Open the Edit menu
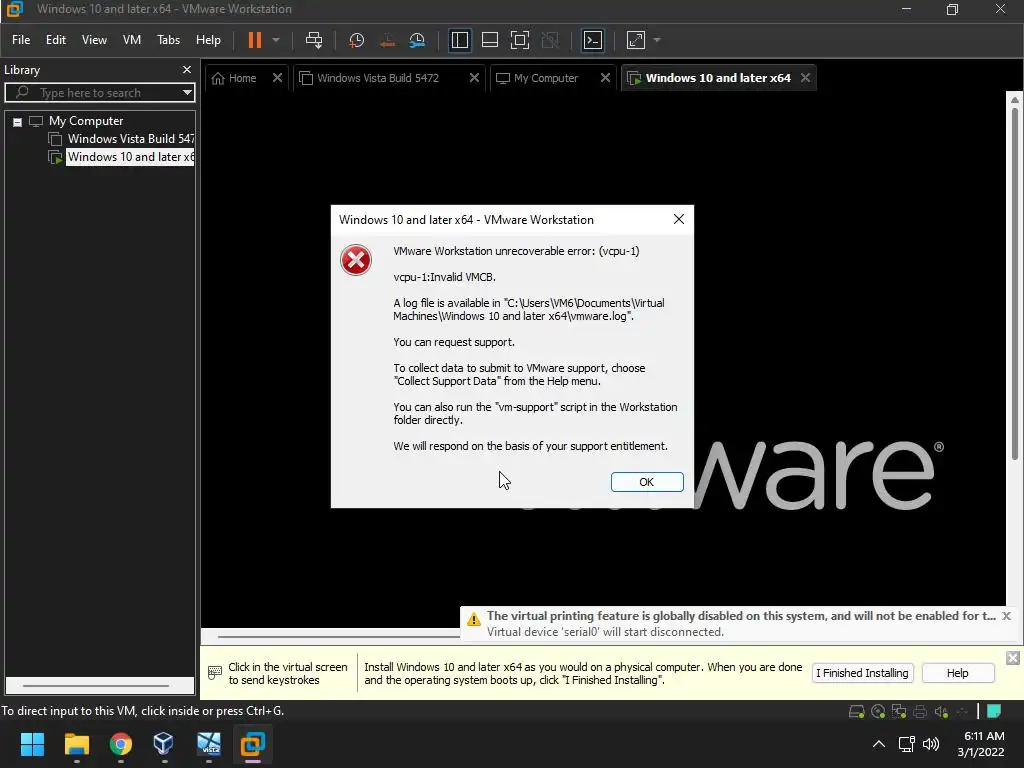Viewport: 1024px width, 768px height. tap(56, 40)
